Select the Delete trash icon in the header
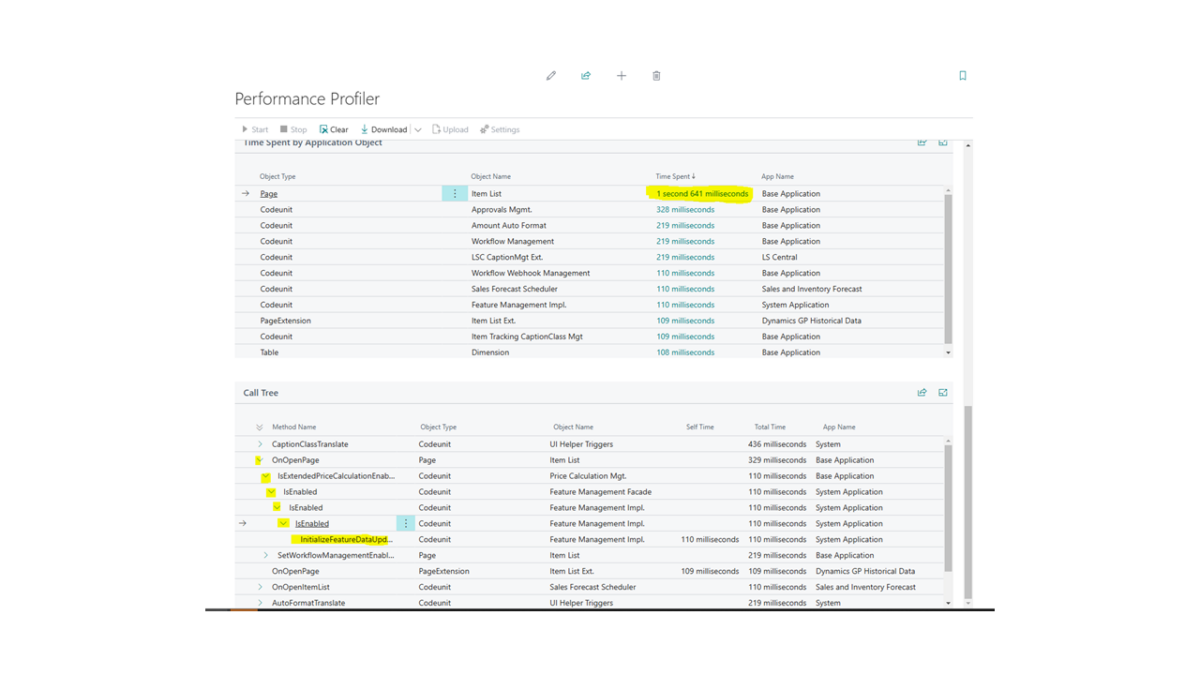Image resolution: width=1200 pixels, height=675 pixels. coord(656,75)
